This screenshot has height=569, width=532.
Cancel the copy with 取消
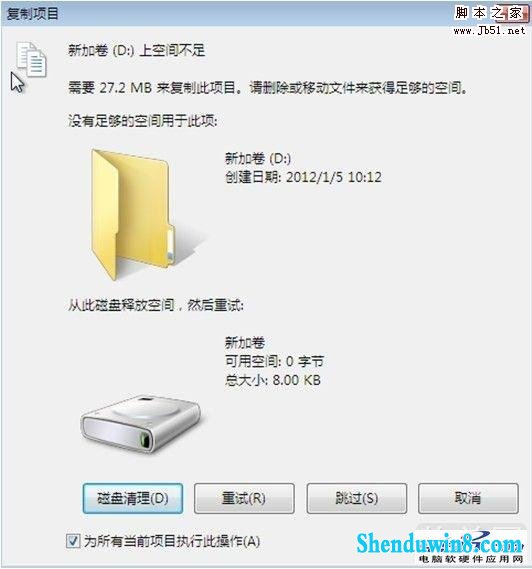(x=468, y=498)
